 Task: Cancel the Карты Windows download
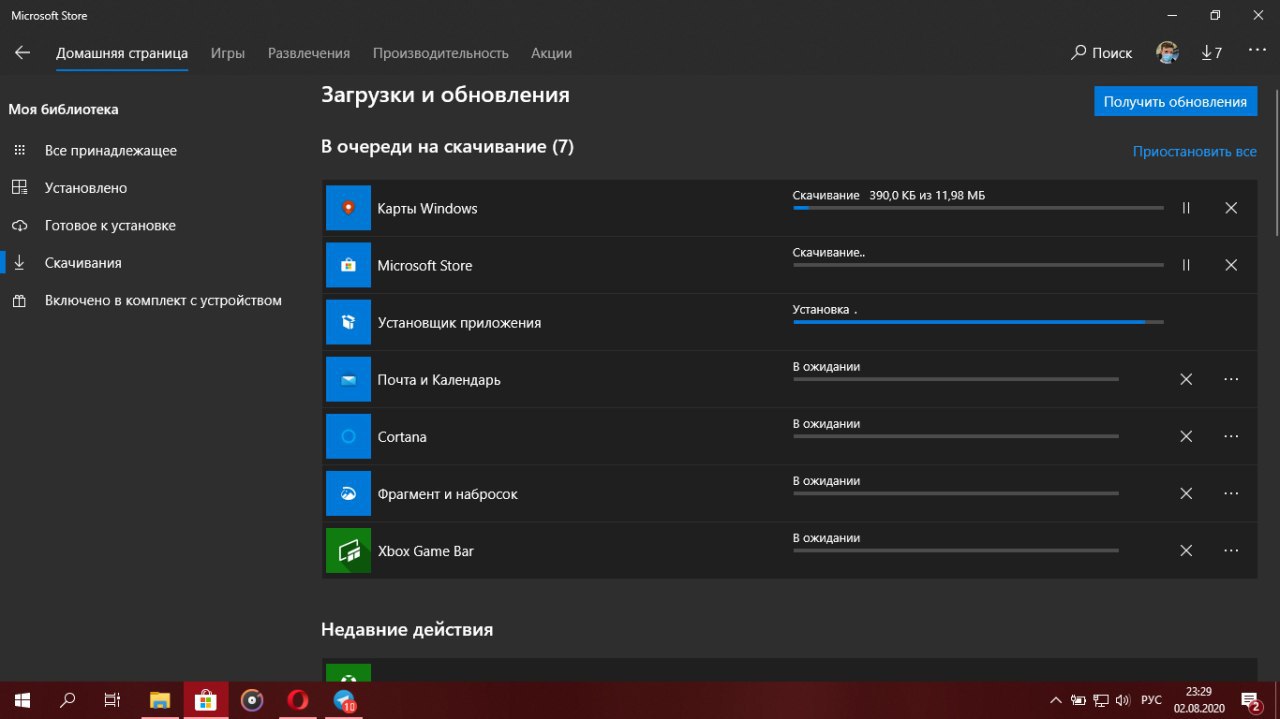tap(1231, 208)
